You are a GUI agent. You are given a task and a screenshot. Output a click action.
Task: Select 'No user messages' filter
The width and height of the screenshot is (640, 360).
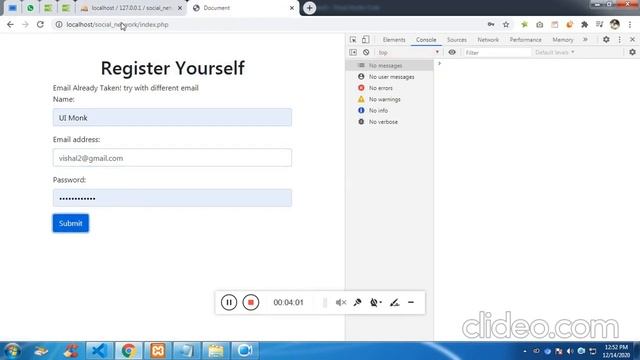tap(390, 77)
